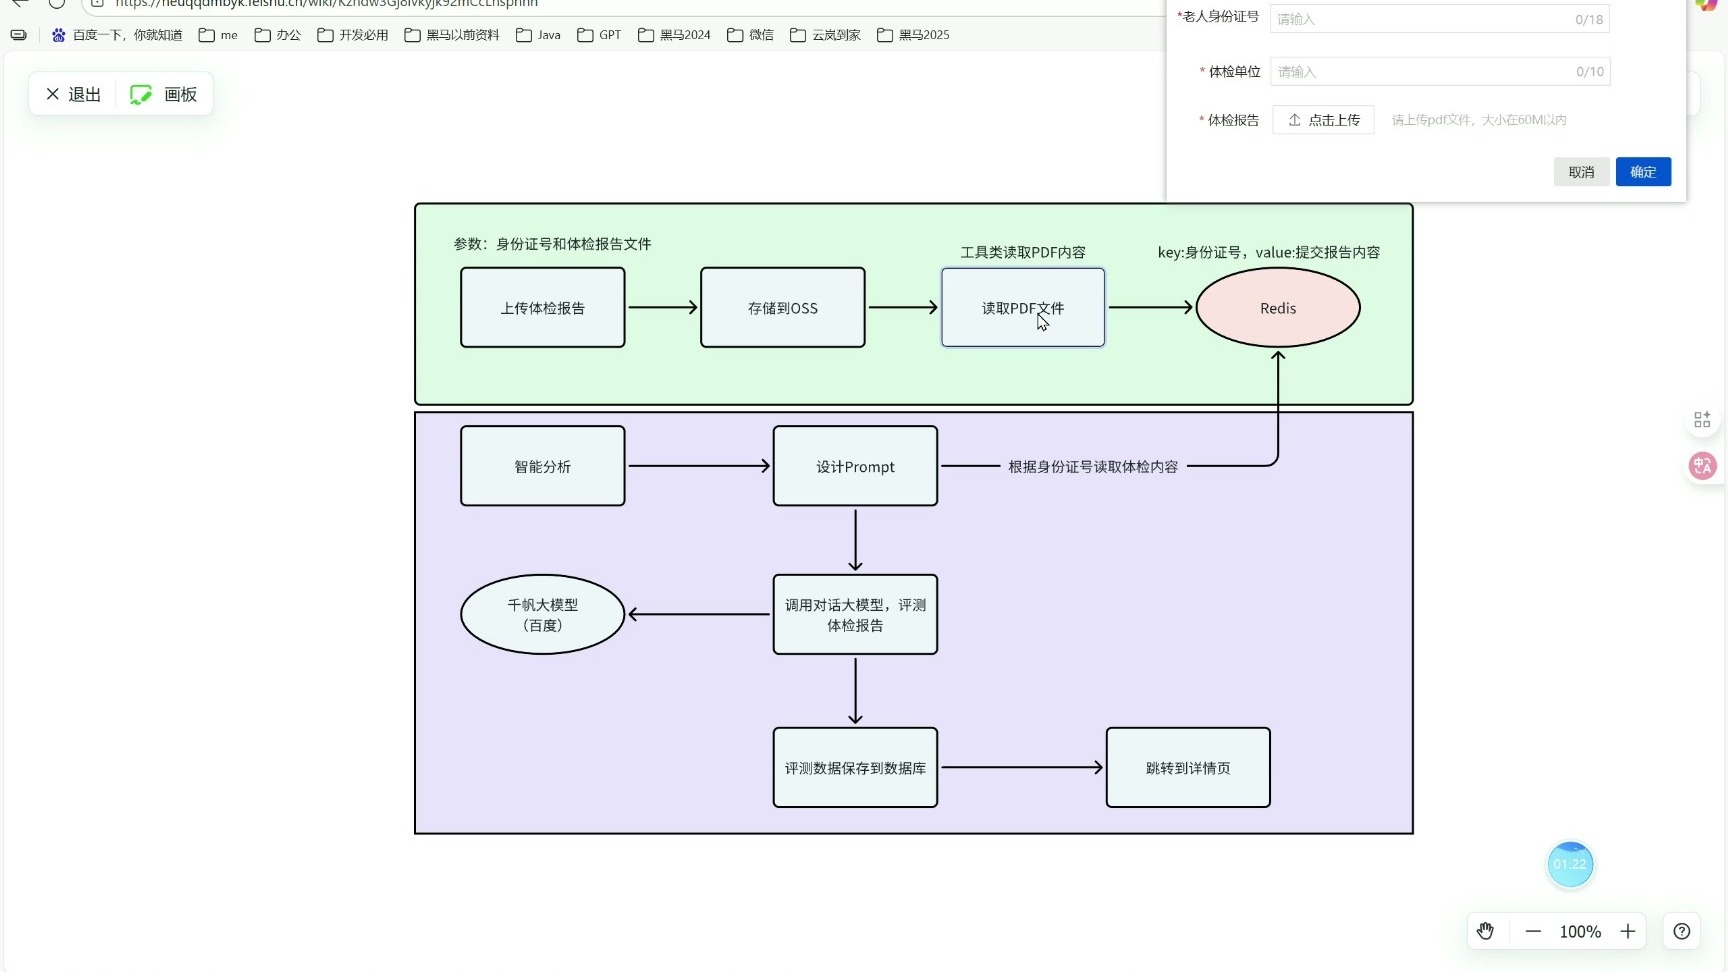Screen dimensions: 1728x972
Task: Open the GPT bookmark folder
Action: tap(599, 35)
